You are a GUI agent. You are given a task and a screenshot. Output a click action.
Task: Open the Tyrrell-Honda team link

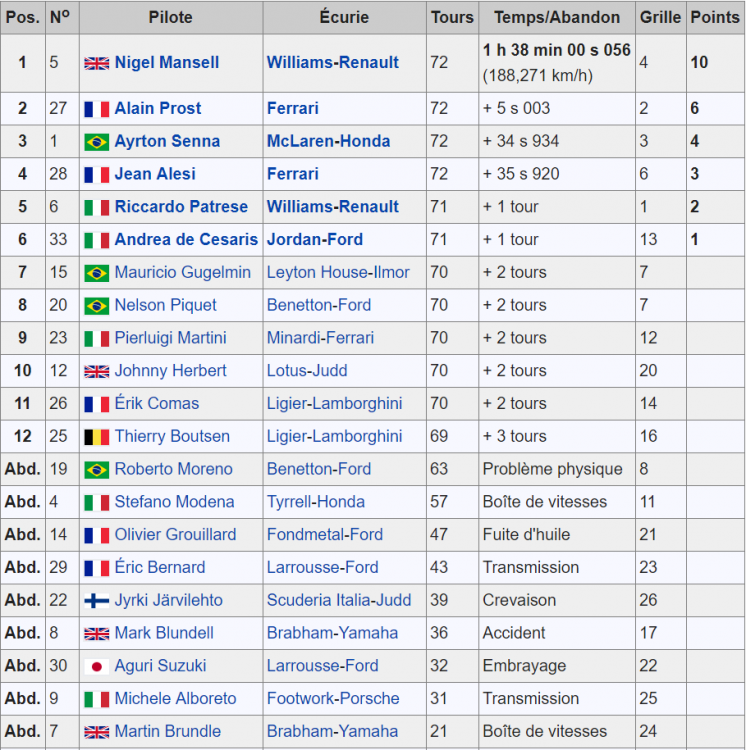click(x=316, y=502)
